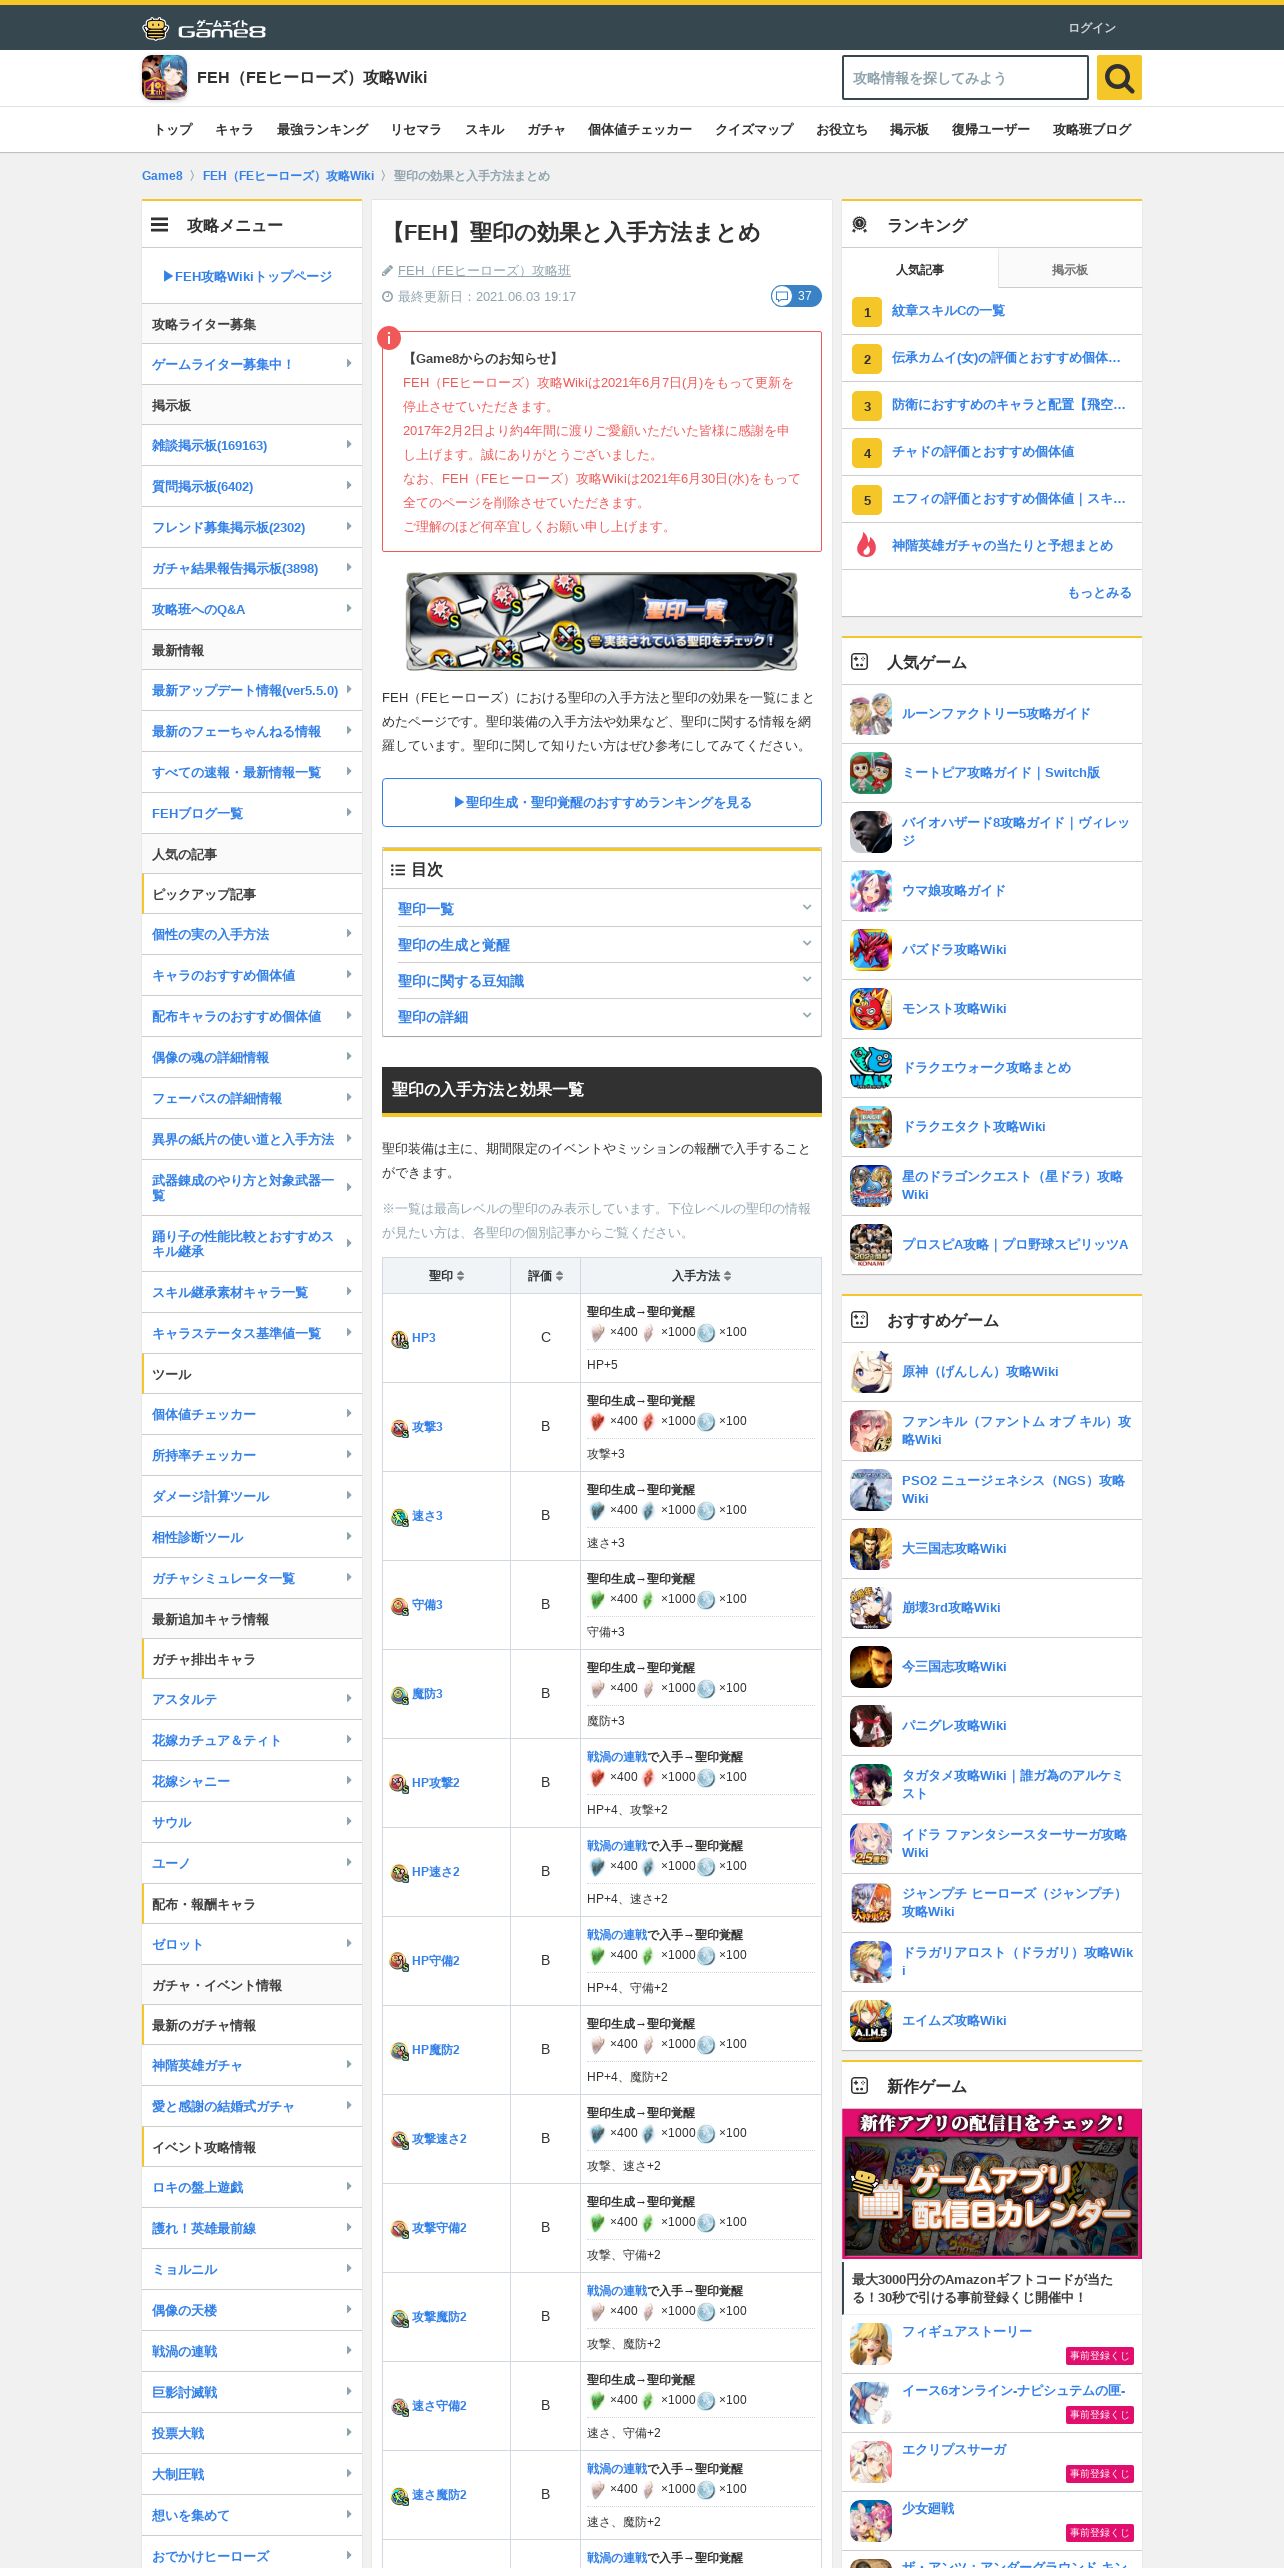Open the 戦渦の連戦 link in HP攻撃2 row
Image resolution: width=1284 pixels, height=2568 pixels.
point(617,1756)
